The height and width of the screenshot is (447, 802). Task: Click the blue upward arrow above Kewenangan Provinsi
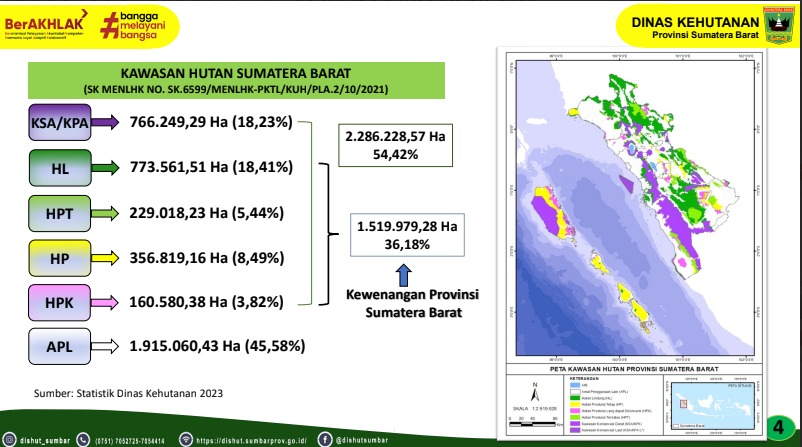point(400,274)
